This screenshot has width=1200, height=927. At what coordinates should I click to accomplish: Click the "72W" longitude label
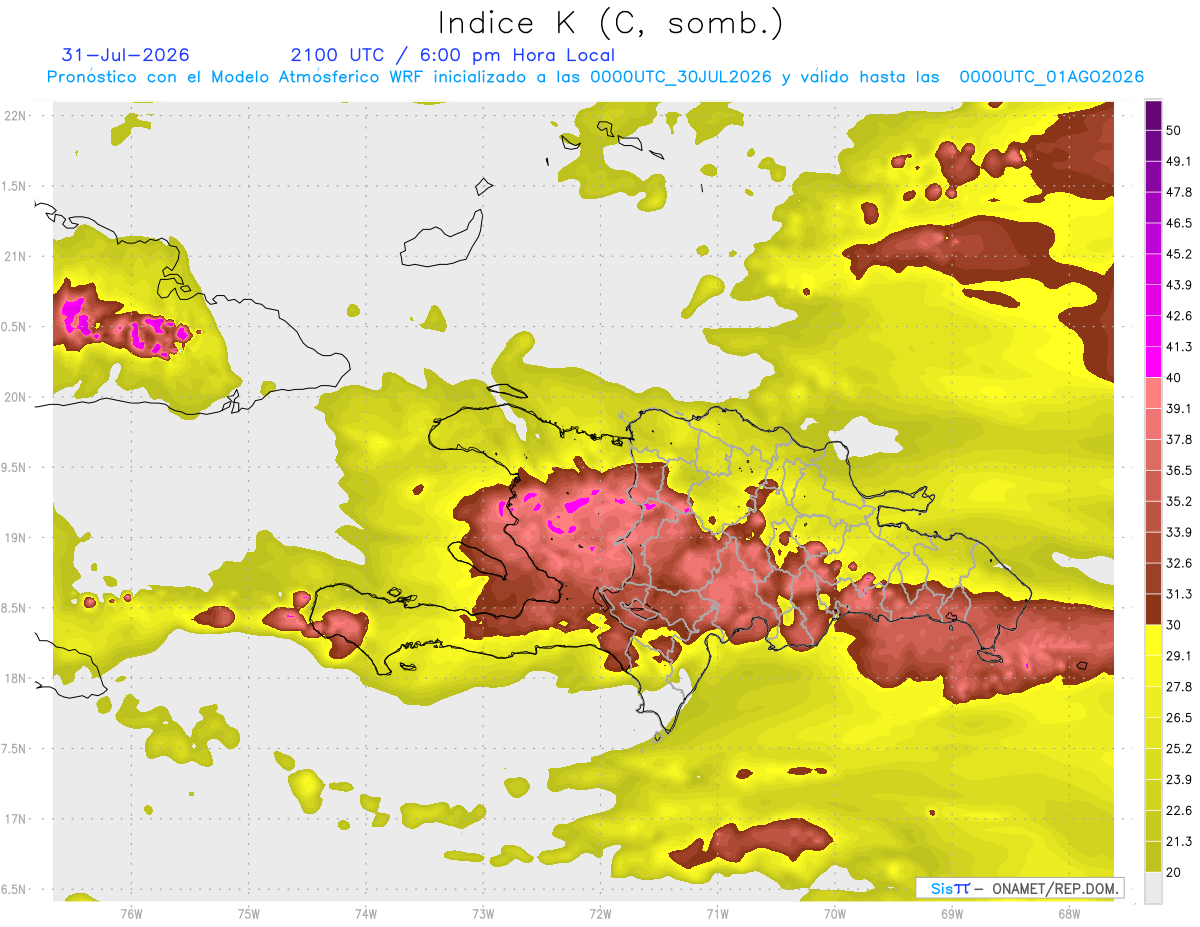(x=600, y=913)
